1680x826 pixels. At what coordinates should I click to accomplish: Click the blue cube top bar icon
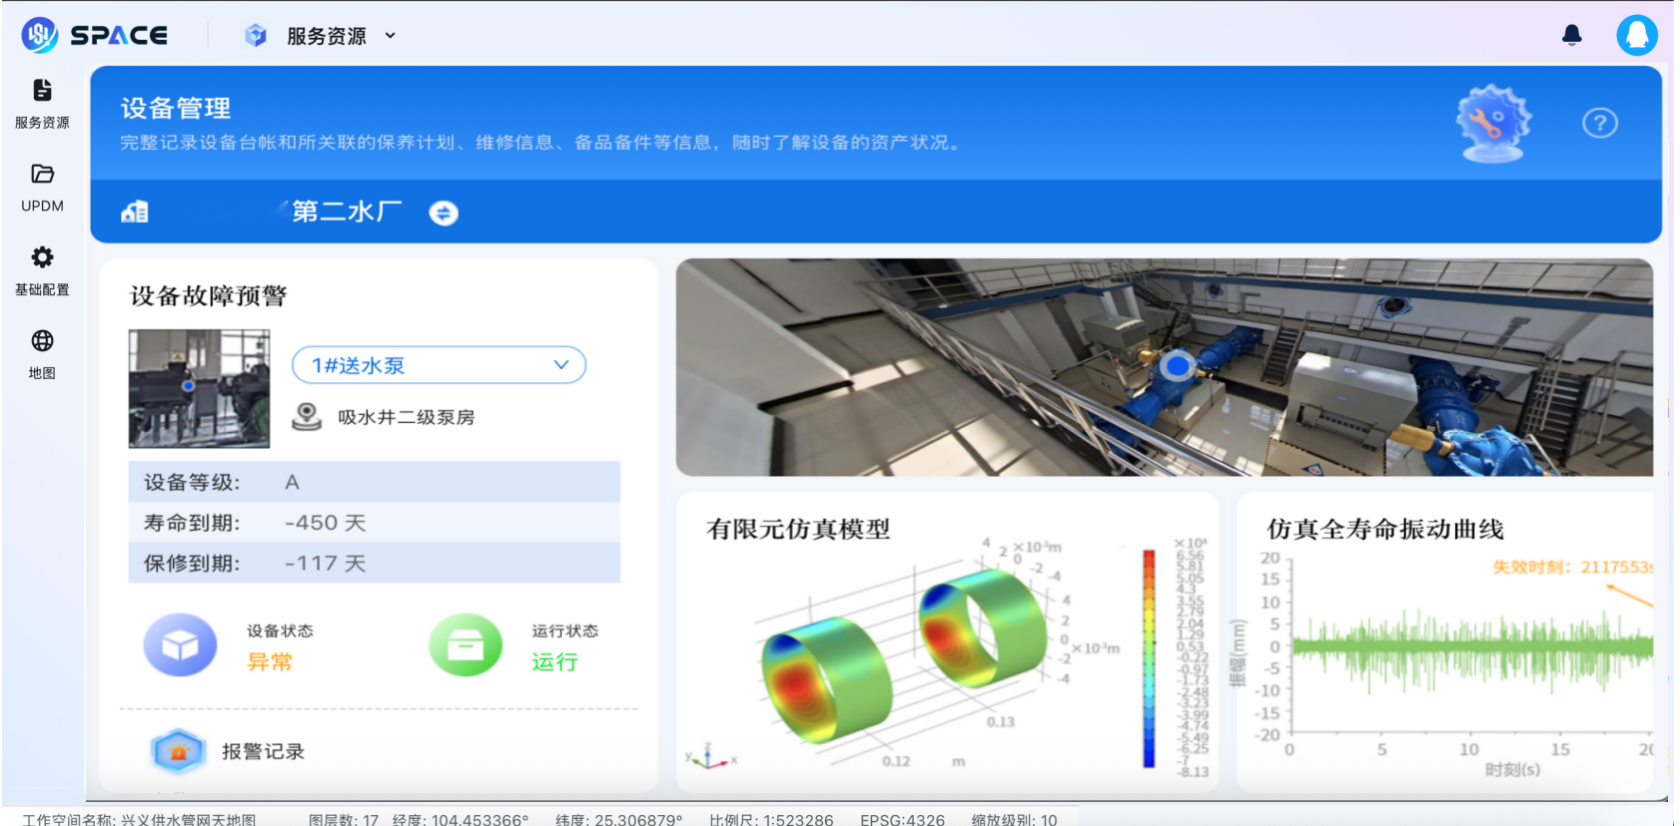(256, 36)
